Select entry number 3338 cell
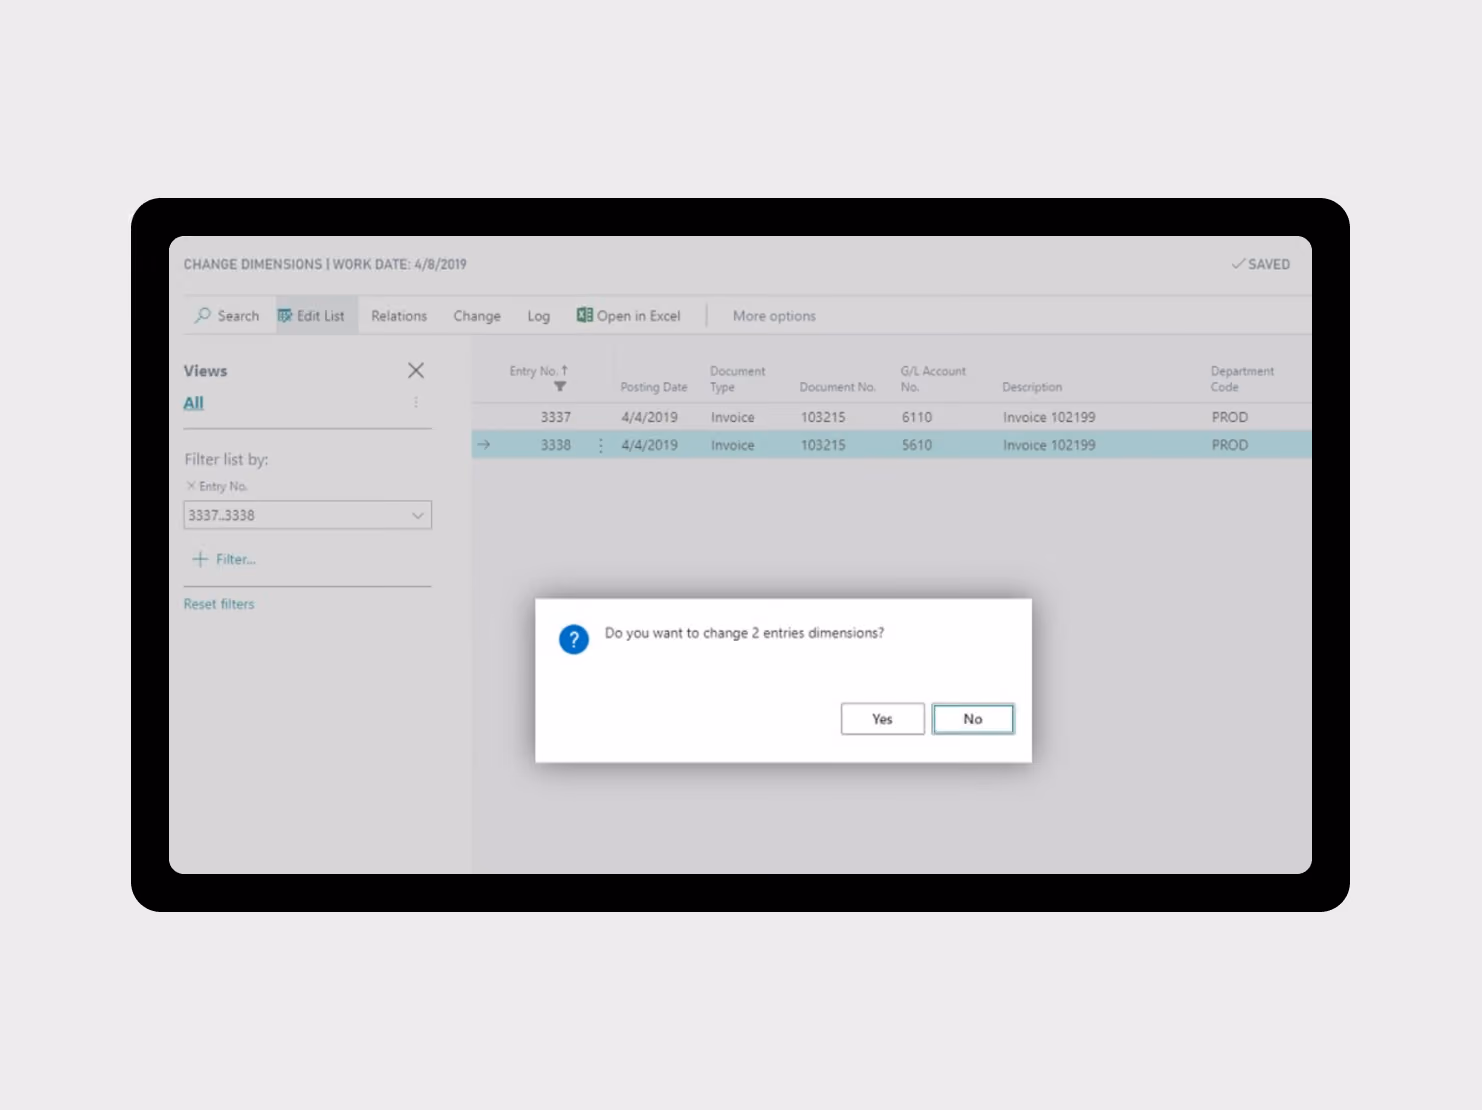1482x1110 pixels. click(556, 445)
